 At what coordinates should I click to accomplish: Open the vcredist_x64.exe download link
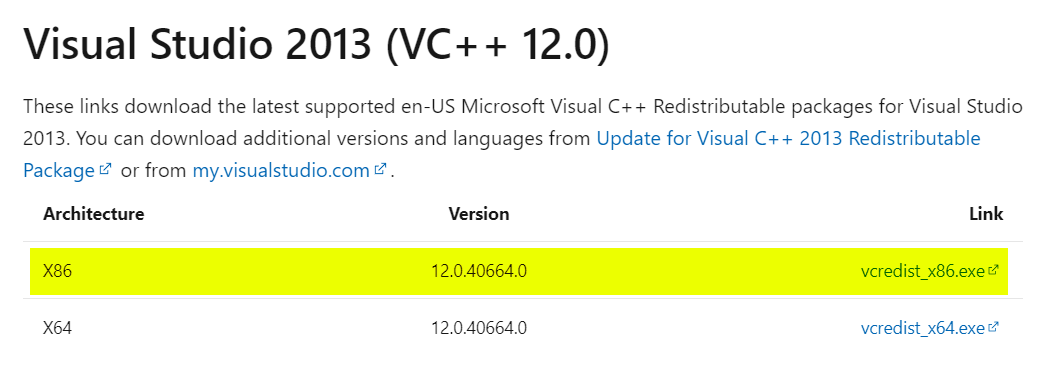(x=923, y=328)
